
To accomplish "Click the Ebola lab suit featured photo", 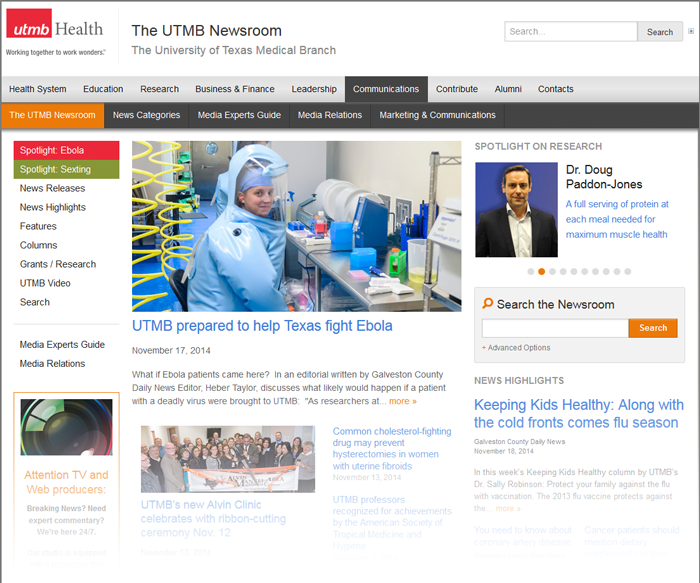I will point(296,226).
